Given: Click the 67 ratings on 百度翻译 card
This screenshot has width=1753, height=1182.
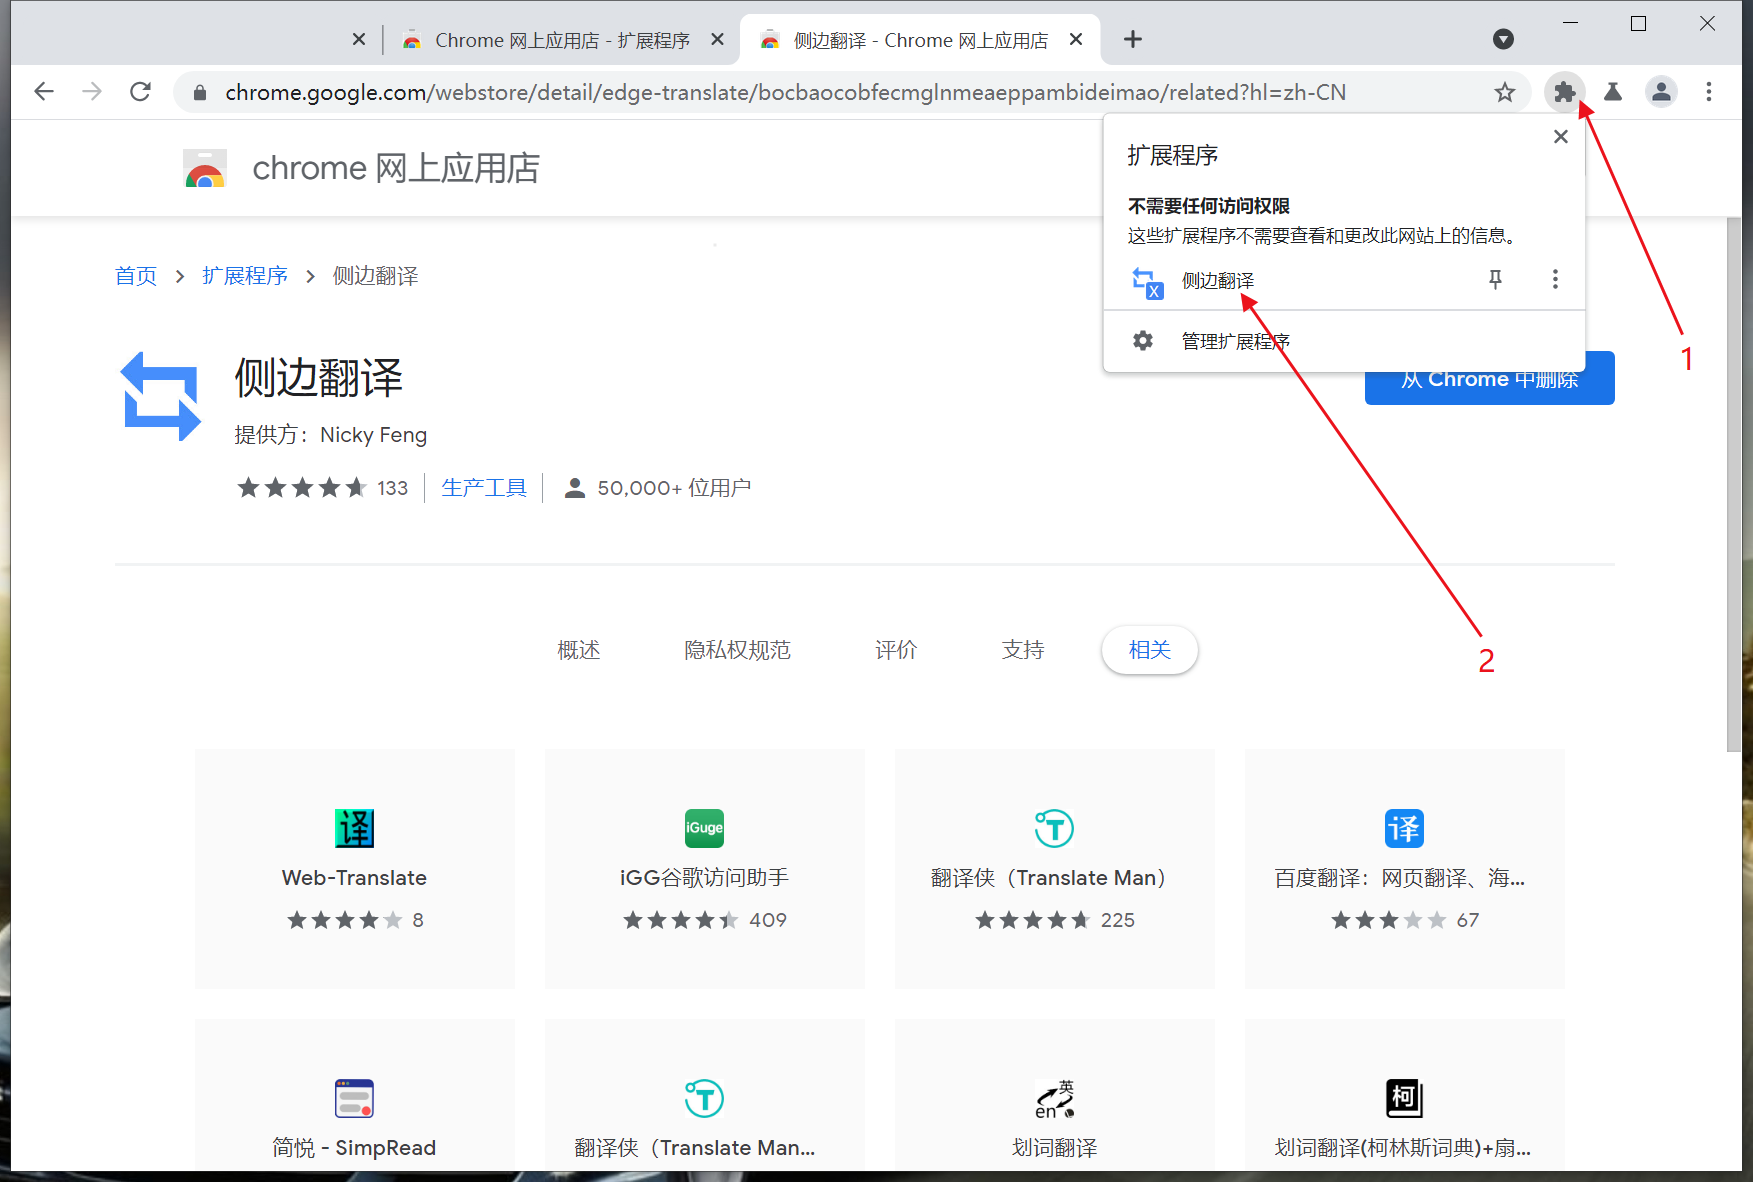Looking at the screenshot, I should 1467,920.
